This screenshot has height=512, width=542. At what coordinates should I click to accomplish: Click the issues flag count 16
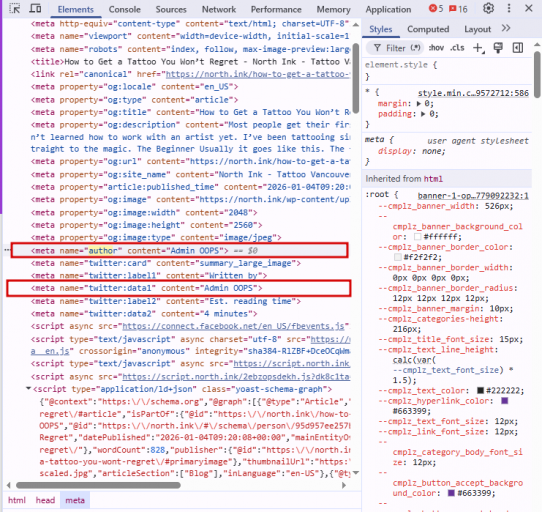[x=458, y=9]
